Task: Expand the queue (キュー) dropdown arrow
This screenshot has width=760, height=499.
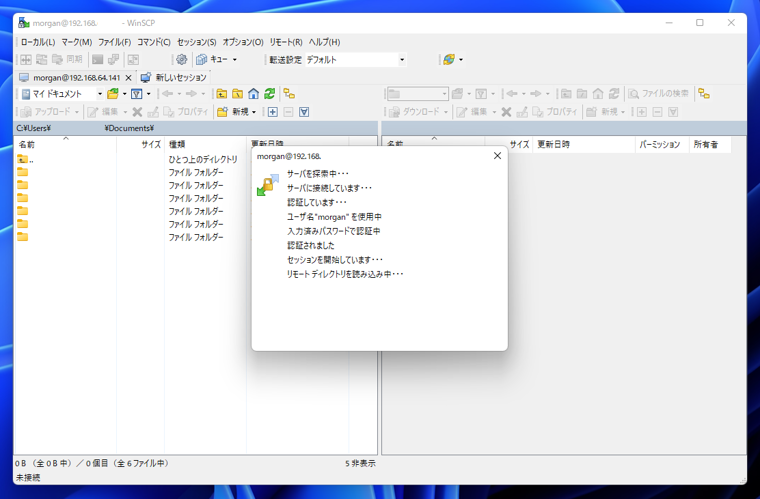Action: tap(235, 60)
